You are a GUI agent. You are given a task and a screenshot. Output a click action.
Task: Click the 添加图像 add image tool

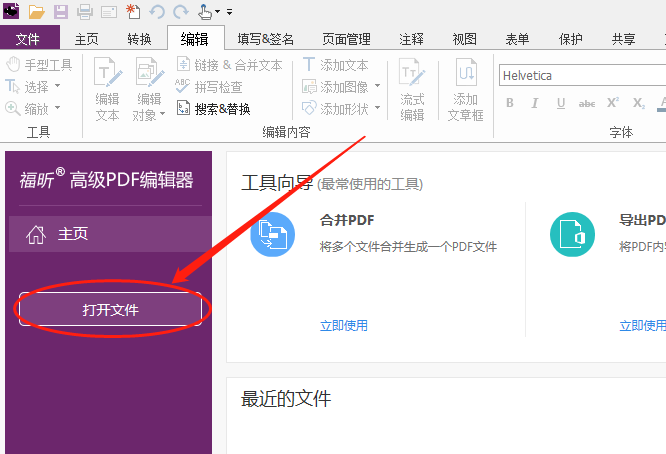(335, 87)
